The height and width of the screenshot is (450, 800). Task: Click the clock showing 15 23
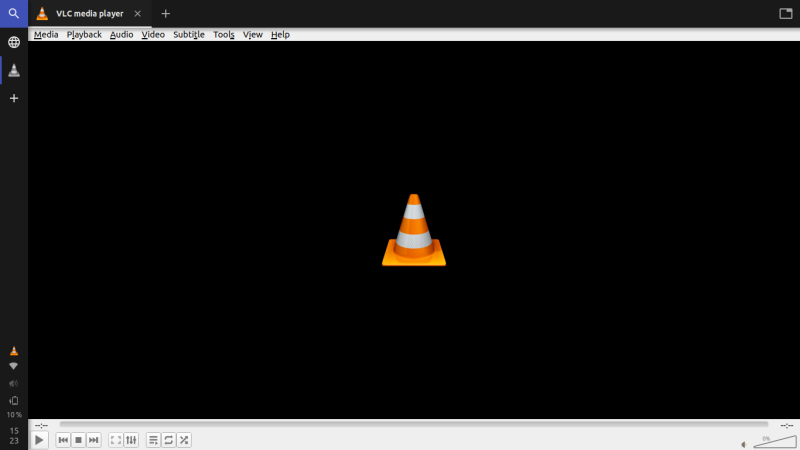coord(14,436)
